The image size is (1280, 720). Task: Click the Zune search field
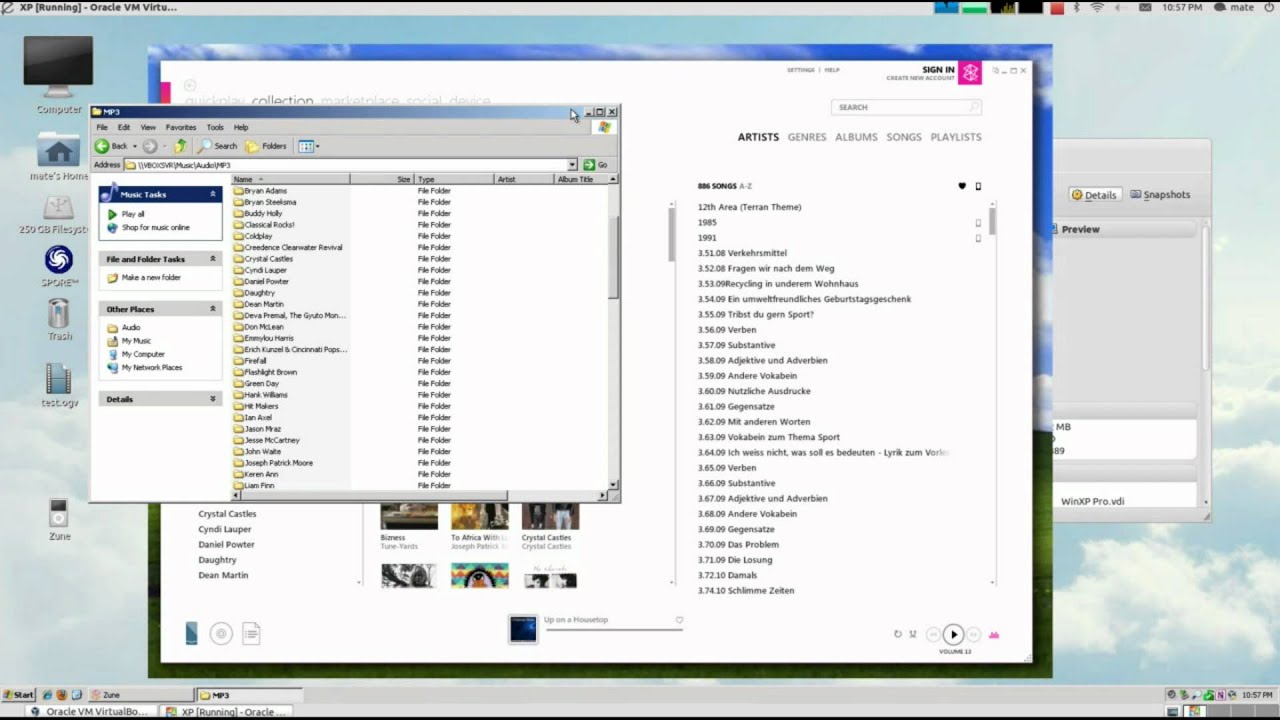pyautogui.click(x=906, y=107)
